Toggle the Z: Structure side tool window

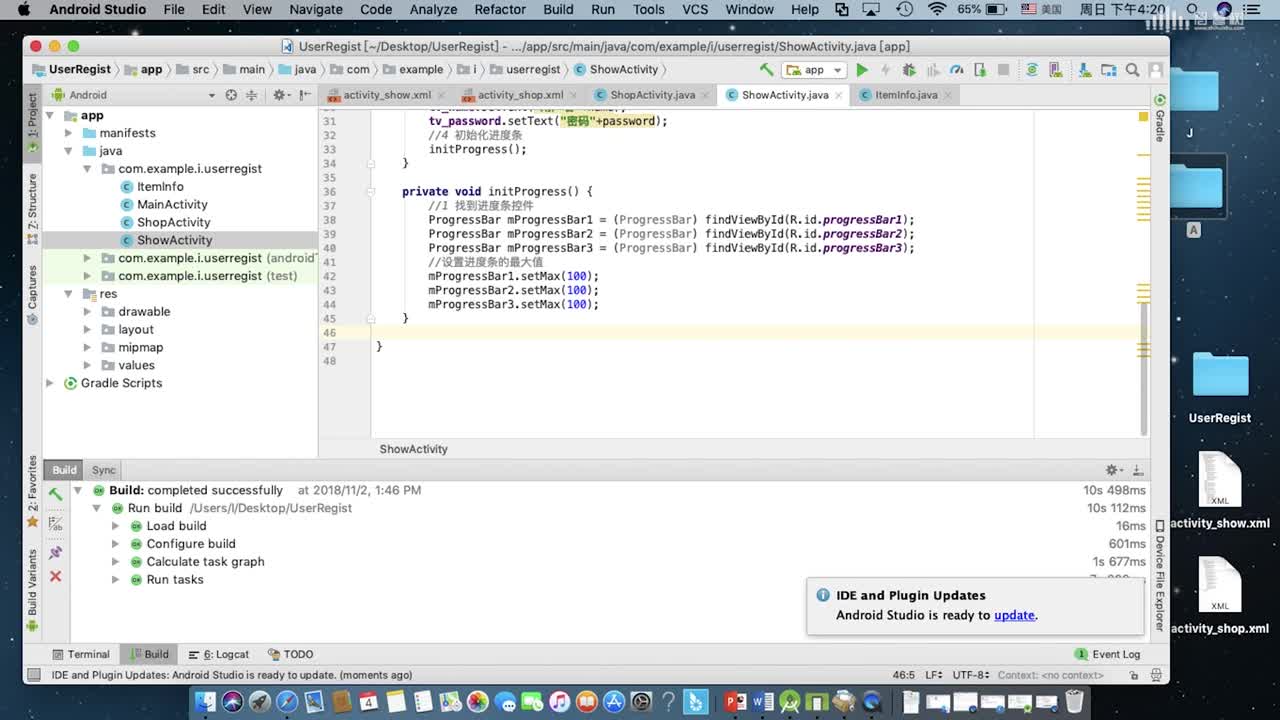[x=32, y=209]
